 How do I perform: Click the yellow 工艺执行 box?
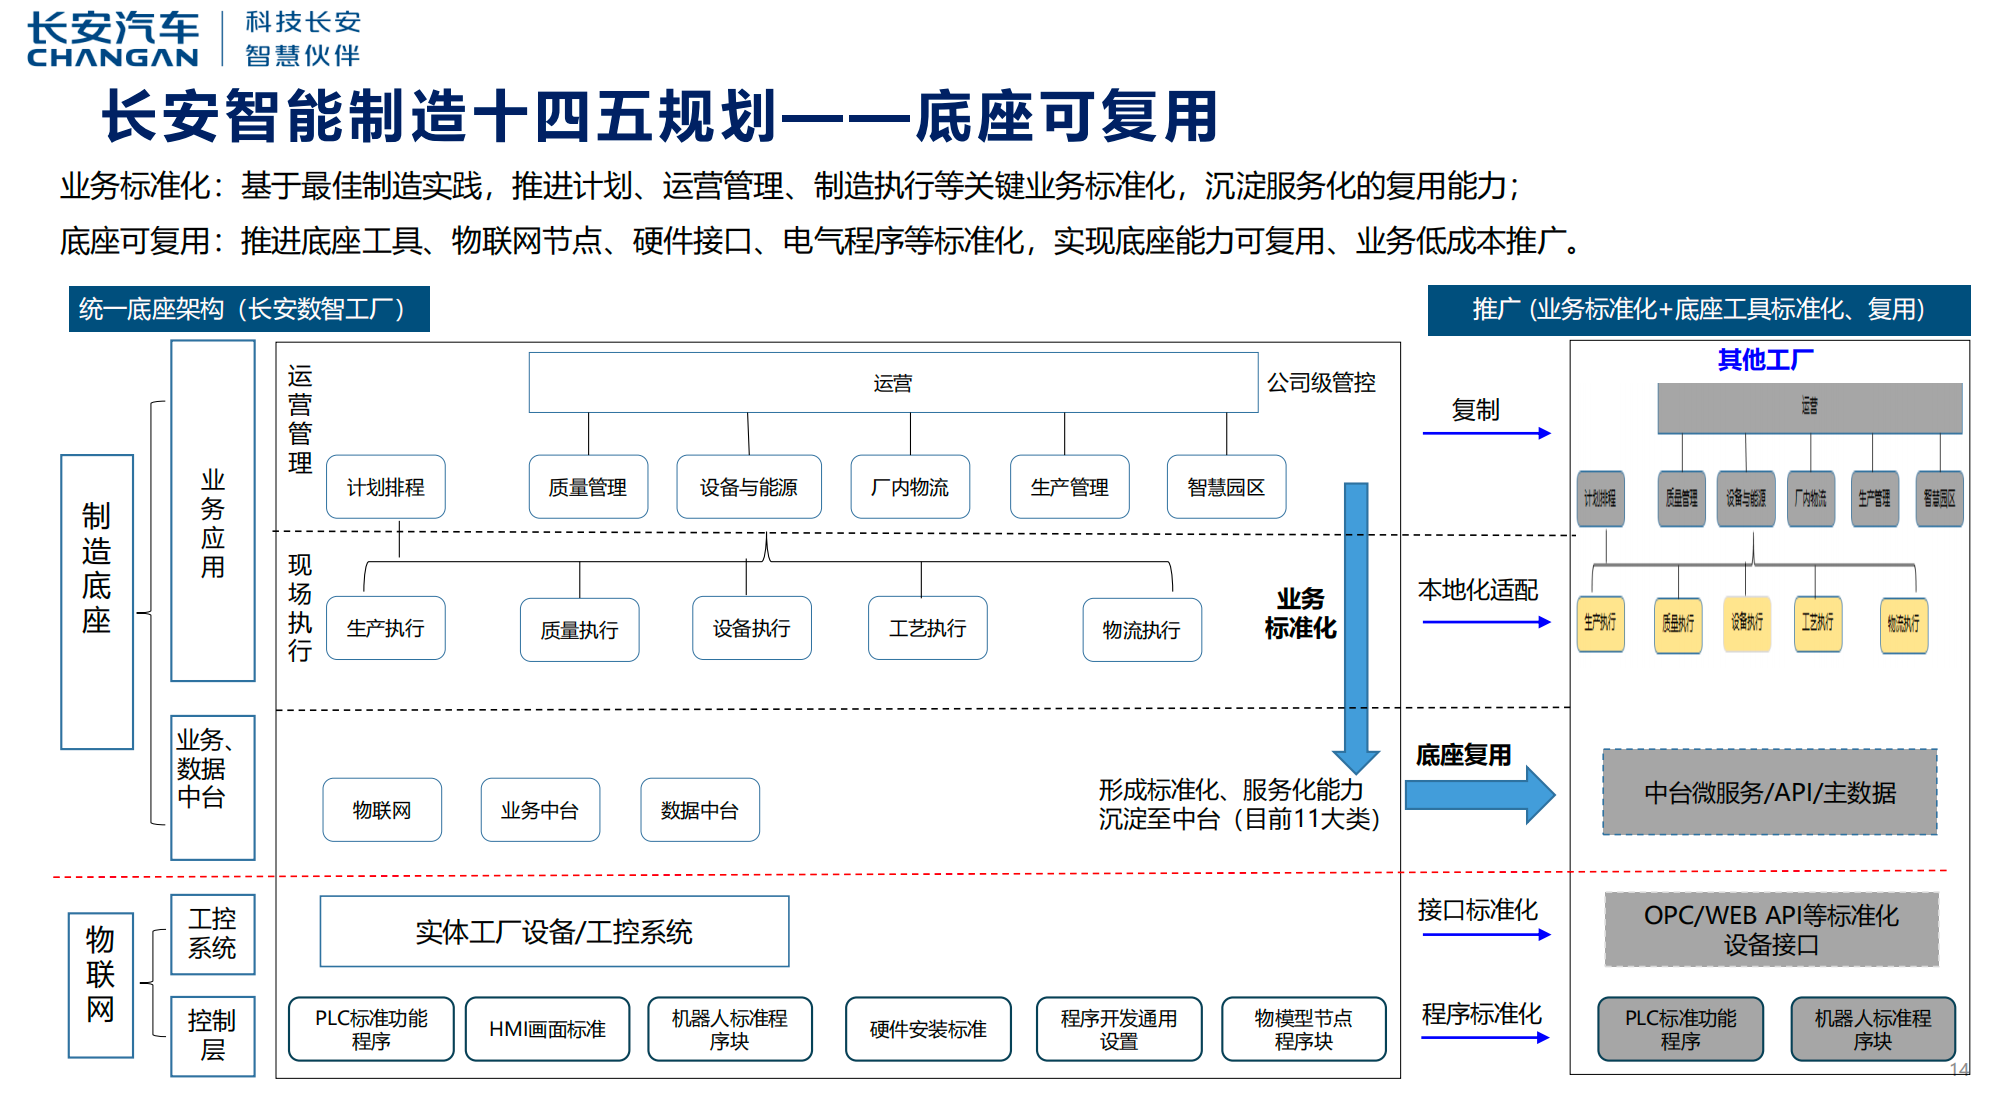[1818, 623]
